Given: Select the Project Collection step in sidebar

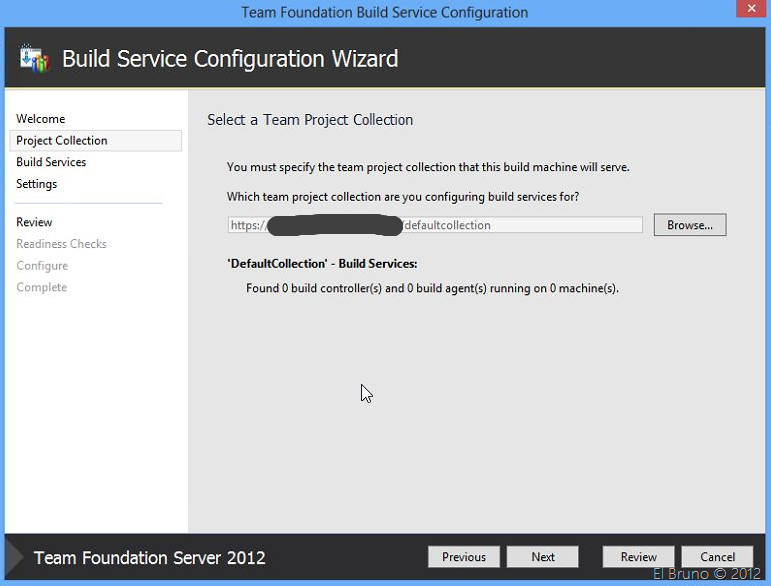Looking at the screenshot, I should click(62, 141).
